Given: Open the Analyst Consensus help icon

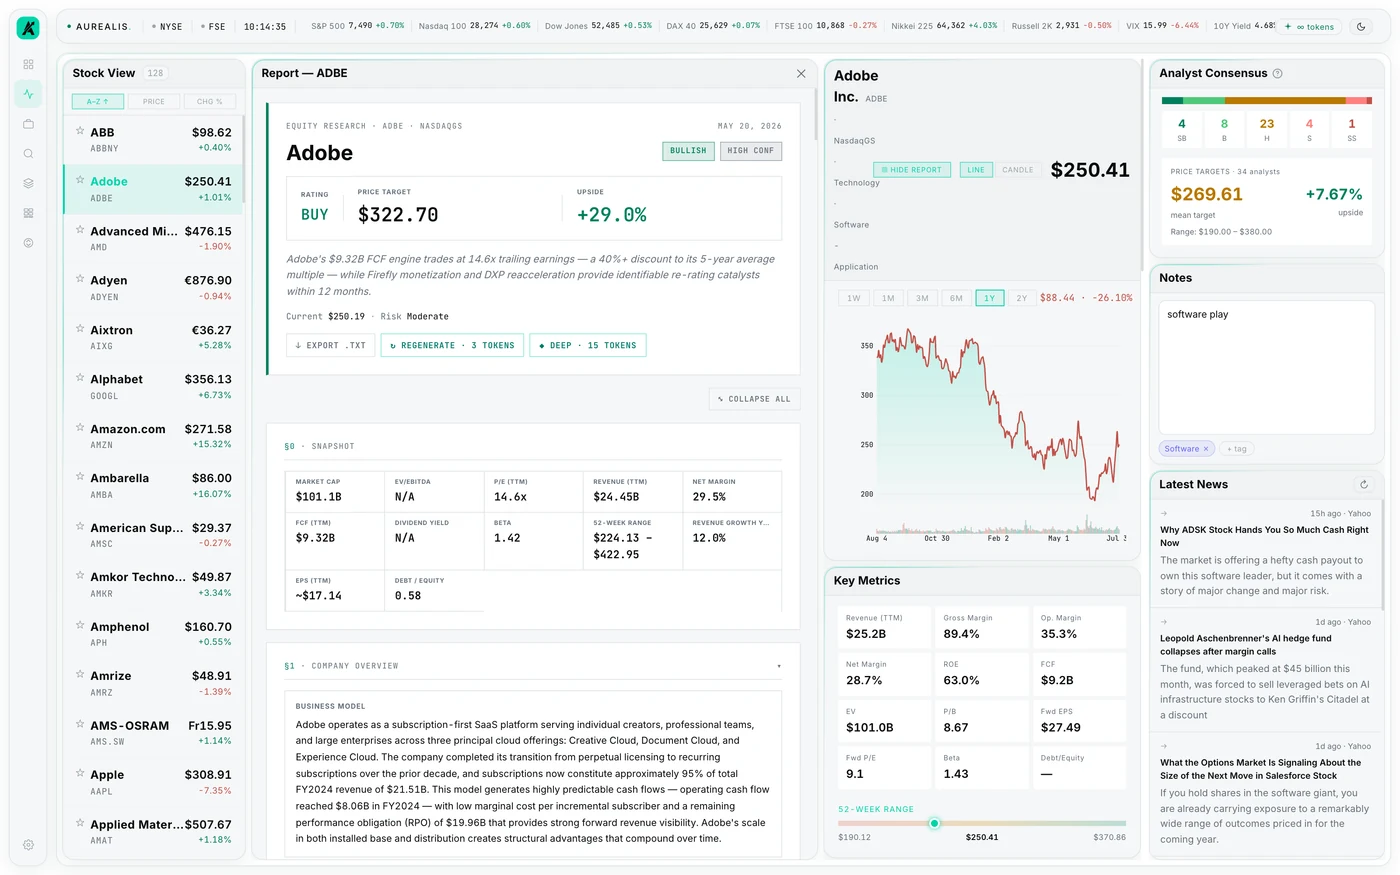Looking at the screenshot, I should (1277, 73).
